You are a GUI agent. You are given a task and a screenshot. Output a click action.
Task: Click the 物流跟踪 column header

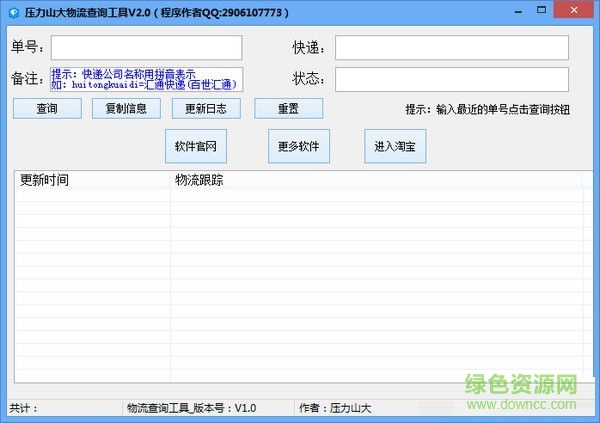pyautogui.click(x=376, y=180)
